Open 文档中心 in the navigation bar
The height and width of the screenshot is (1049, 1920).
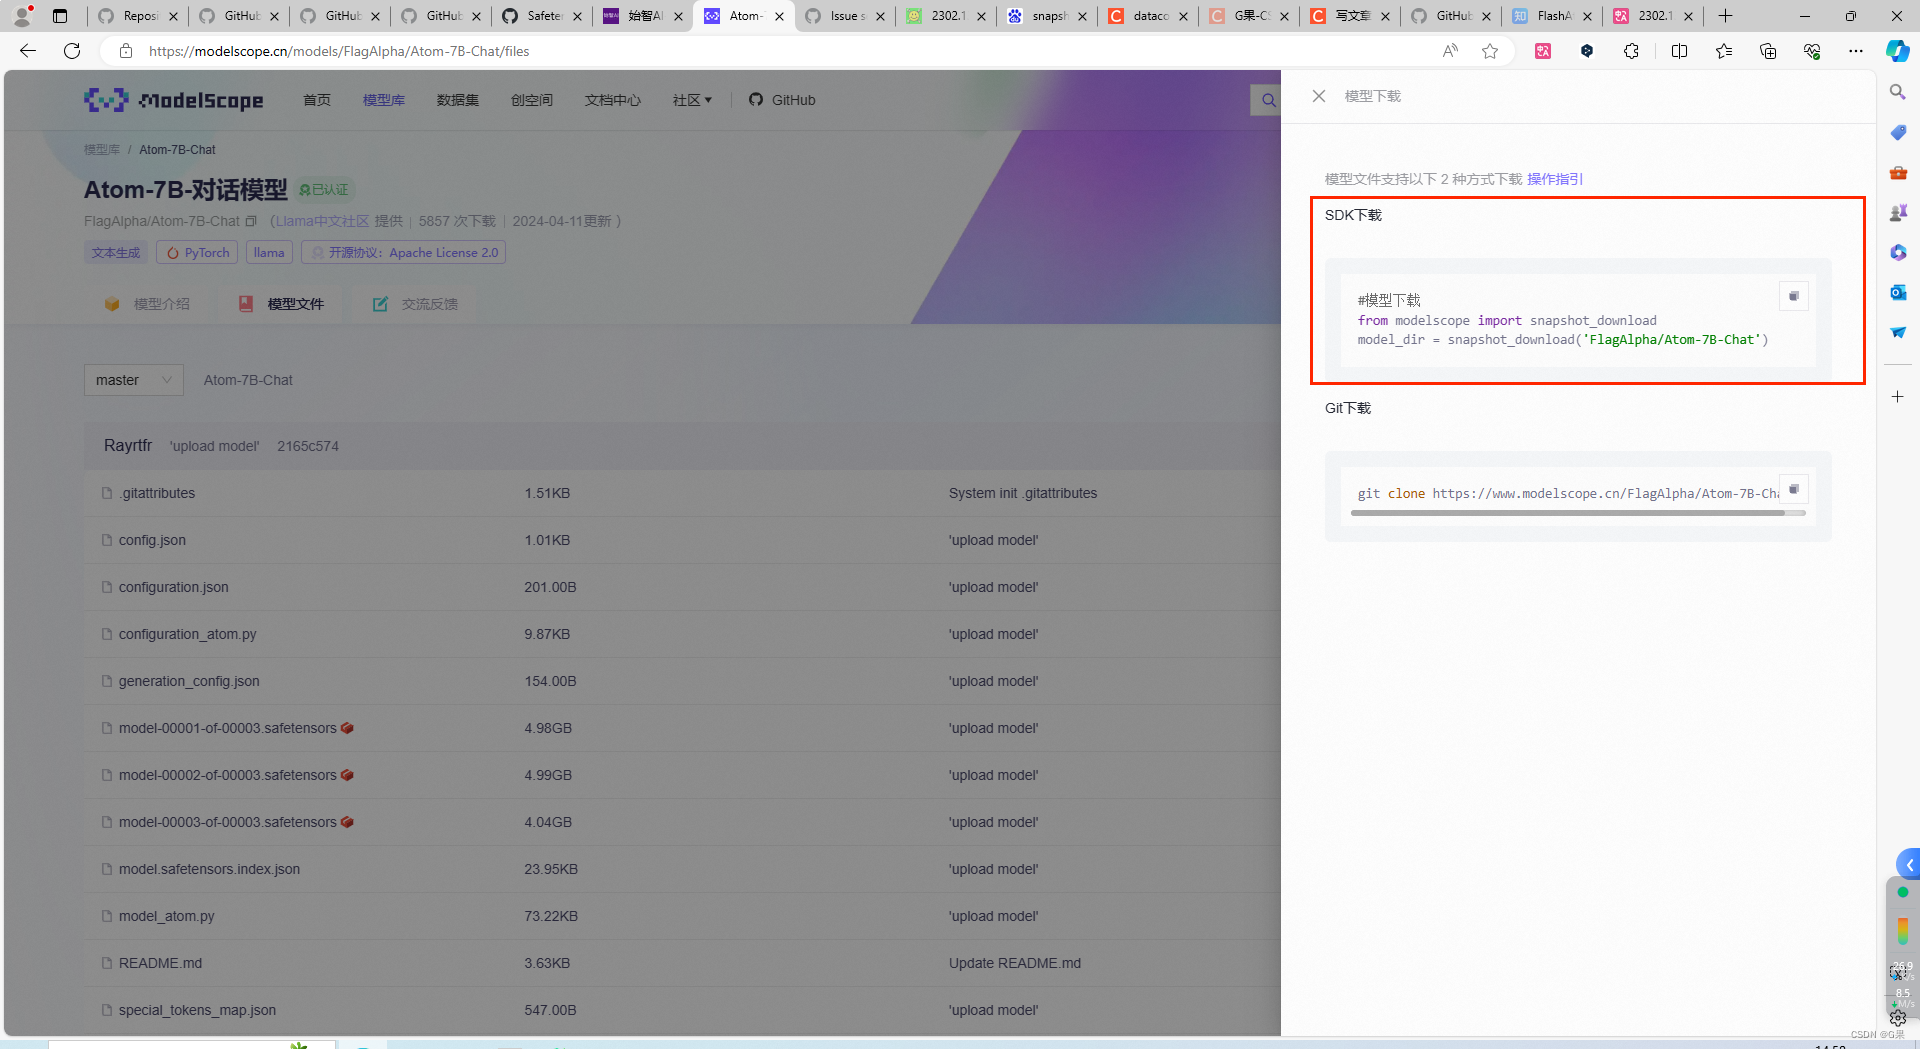click(611, 100)
